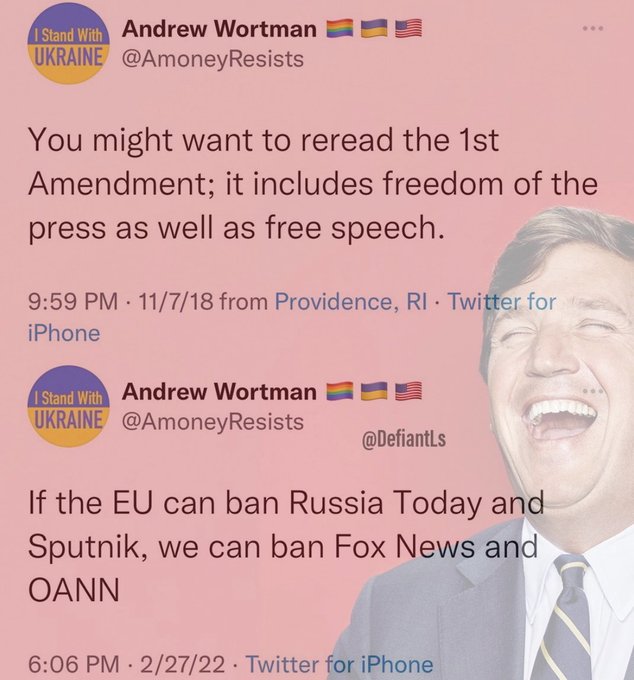The width and height of the screenshot is (634, 680).
Task: Click the @DefiantLs watermark text
Action: point(403,439)
